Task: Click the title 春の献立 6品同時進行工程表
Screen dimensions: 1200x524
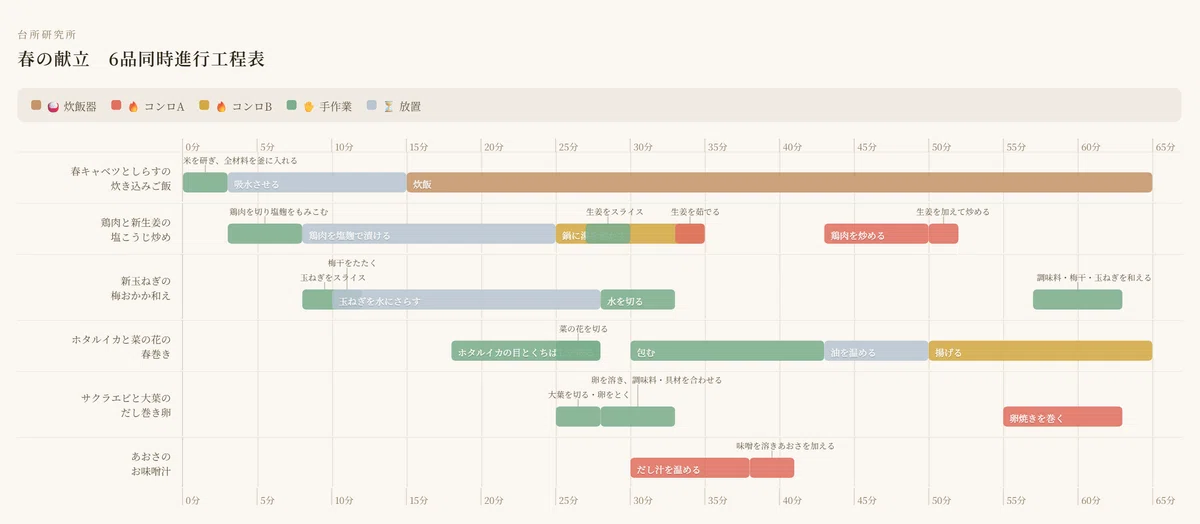Action: pyautogui.click(x=141, y=59)
